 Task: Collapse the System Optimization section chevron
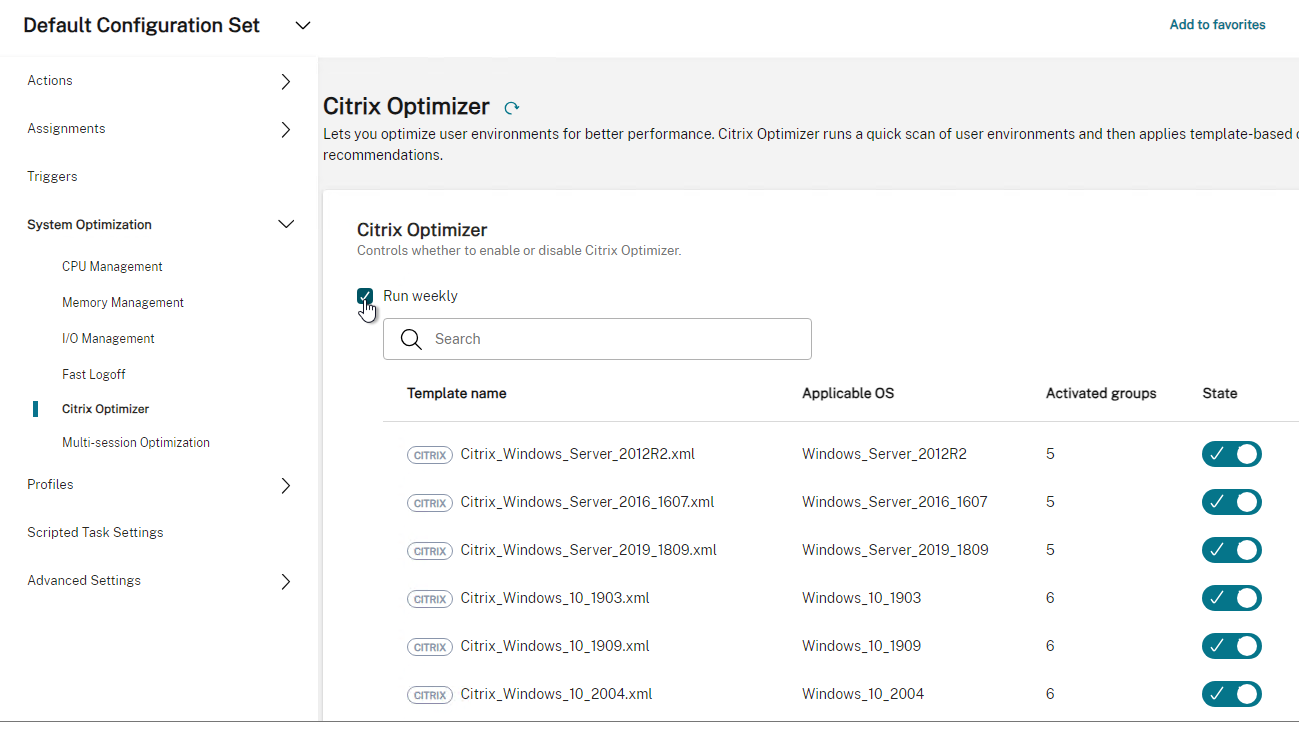tap(286, 225)
